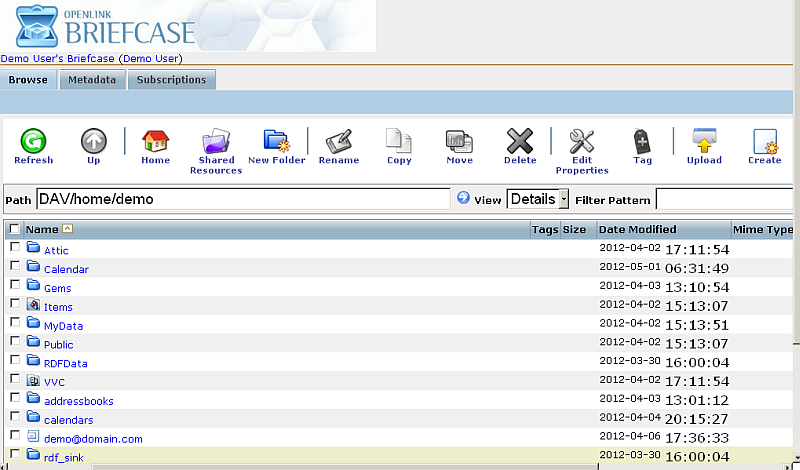
Task: Click the Upload toolbar icon
Action: click(x=704, y=142)
